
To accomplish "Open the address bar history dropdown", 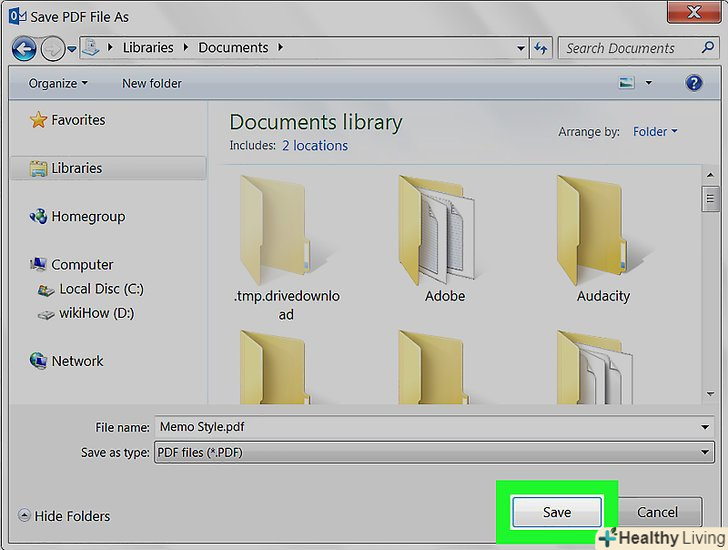I will pyautogui.click(x=521, y=48).
